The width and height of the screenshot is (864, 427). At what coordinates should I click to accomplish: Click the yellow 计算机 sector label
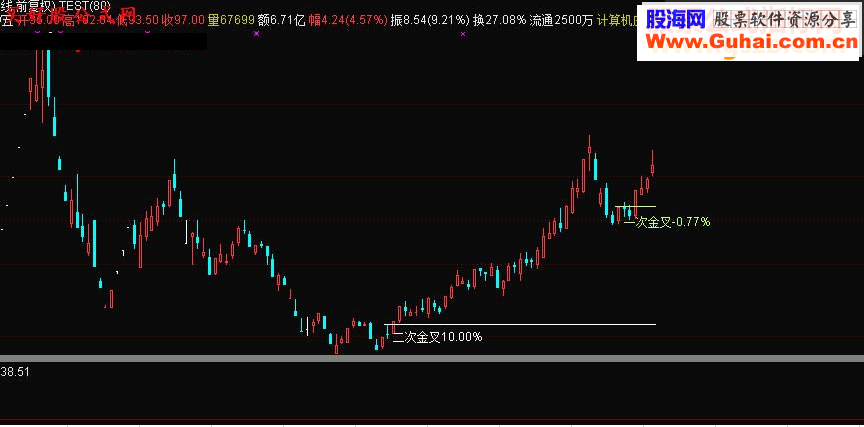coord(617,20)
